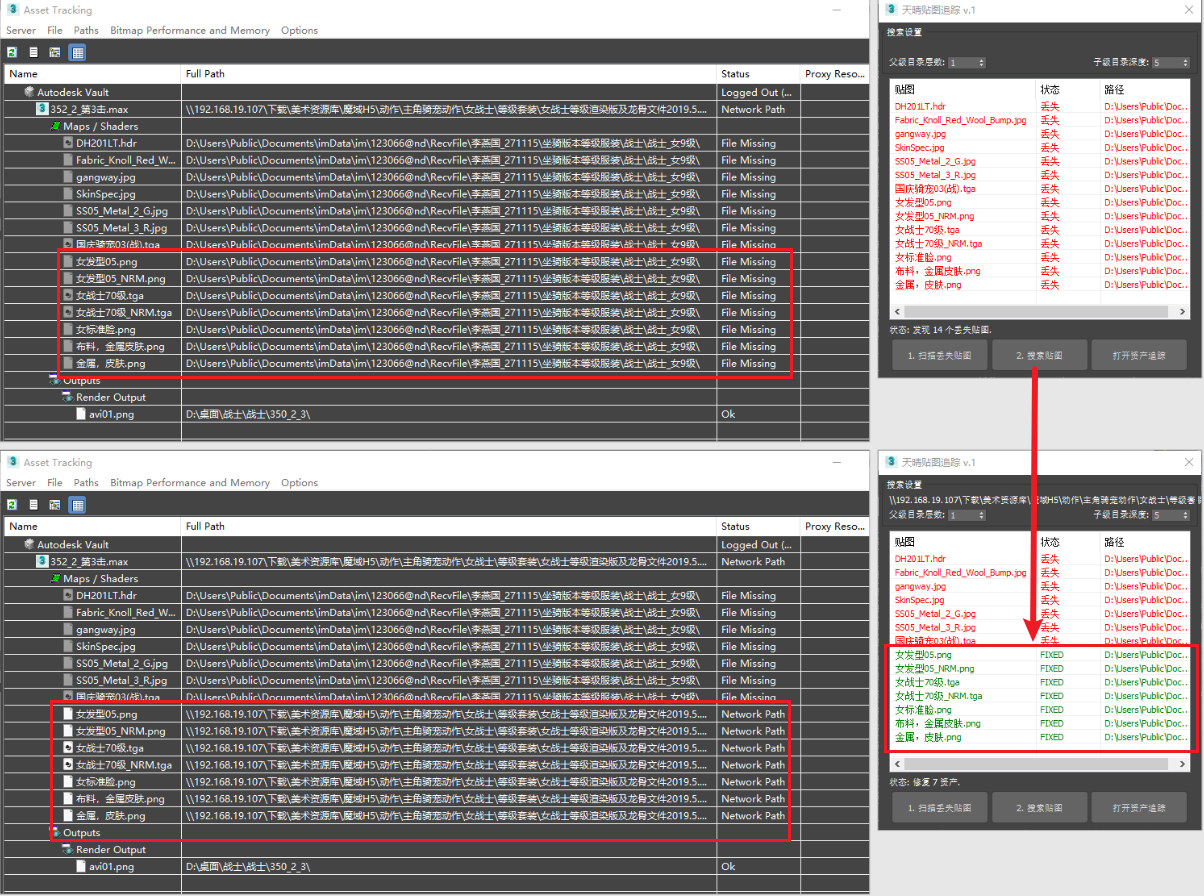Select Tree View icon in lower Asset Tracking toolbar
1204x896 pixels.
pyautogui.click(x=55, y=504)
